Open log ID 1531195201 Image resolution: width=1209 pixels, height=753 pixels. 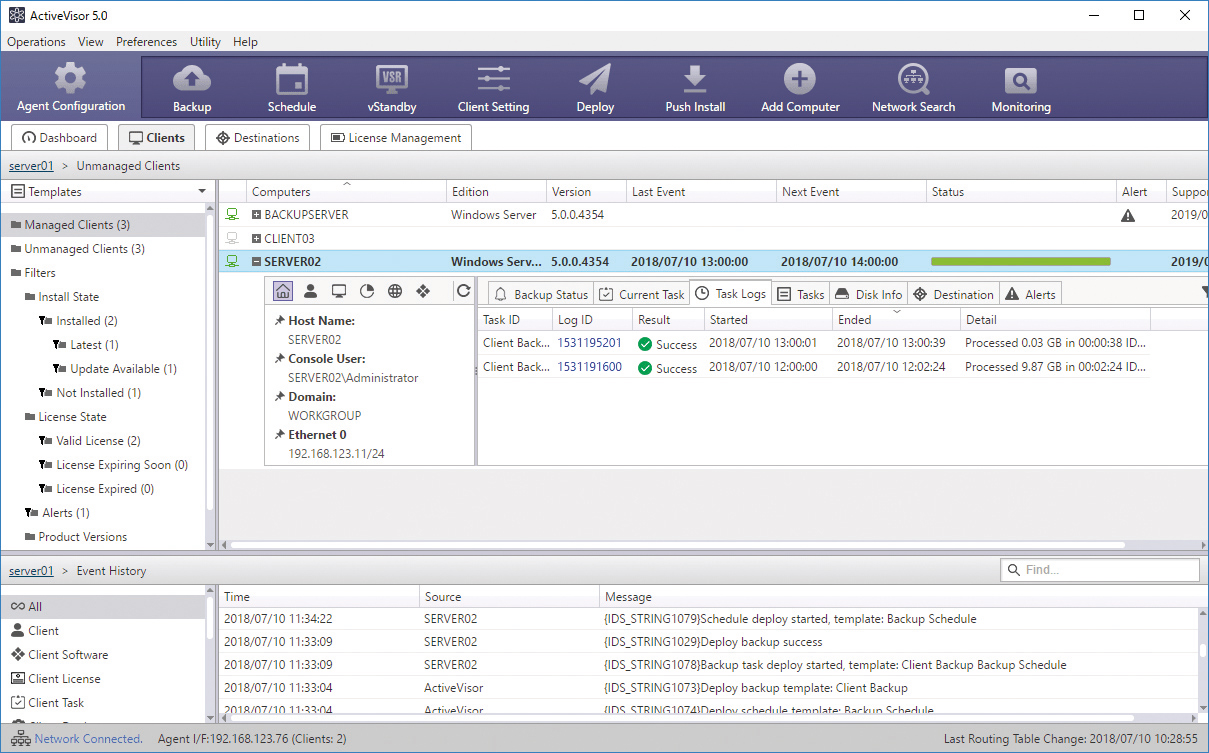pos(589,343)
